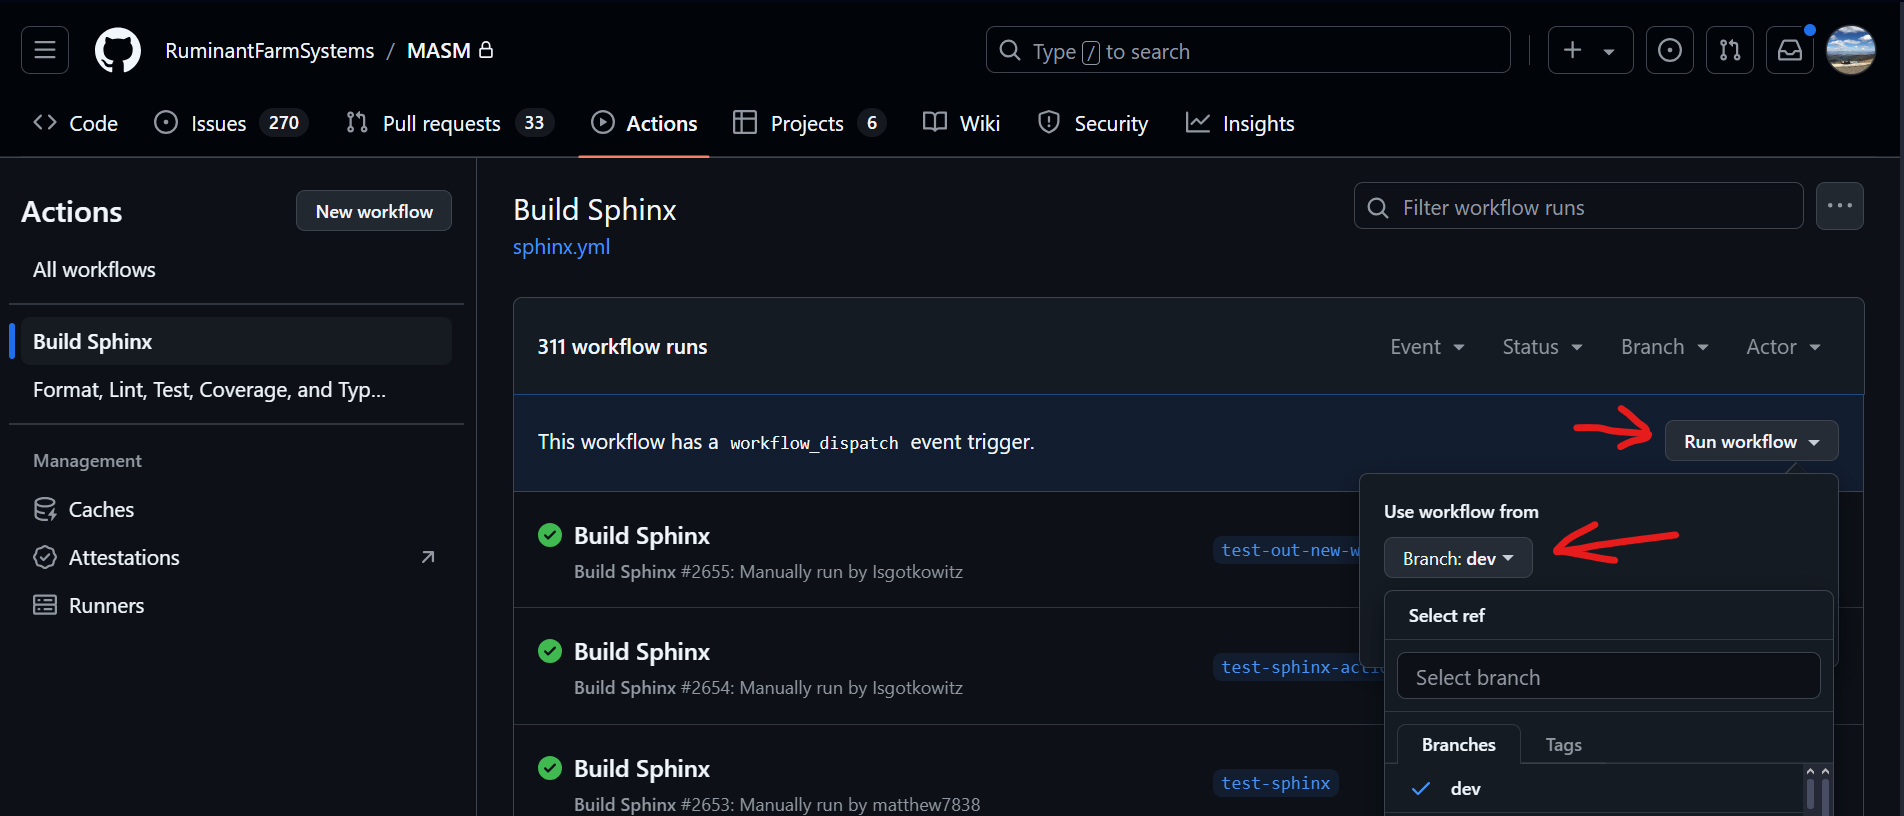Open the Projects tab

coord(809,123)
